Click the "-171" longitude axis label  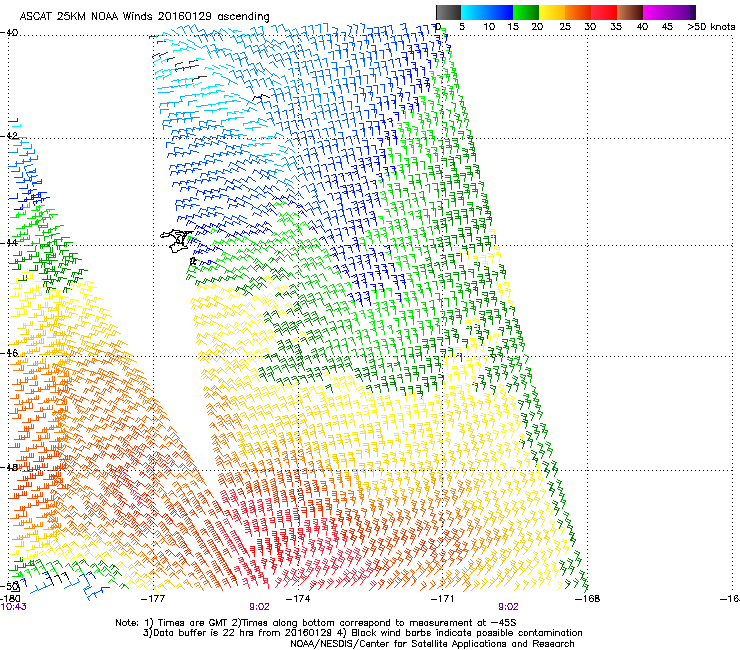pyautogui.click(x=442, y=599)
